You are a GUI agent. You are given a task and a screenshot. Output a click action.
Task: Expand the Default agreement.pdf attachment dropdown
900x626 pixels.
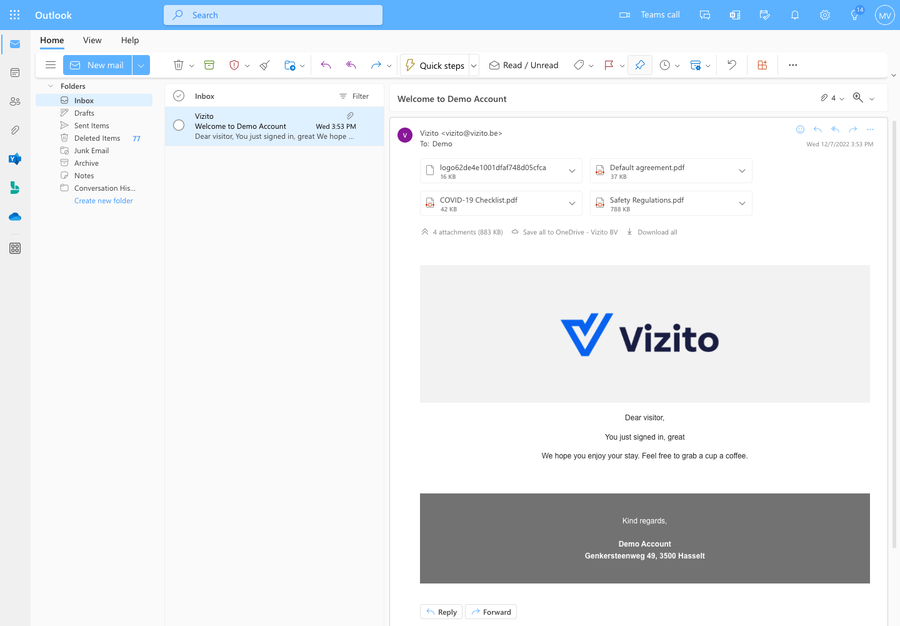740,169
